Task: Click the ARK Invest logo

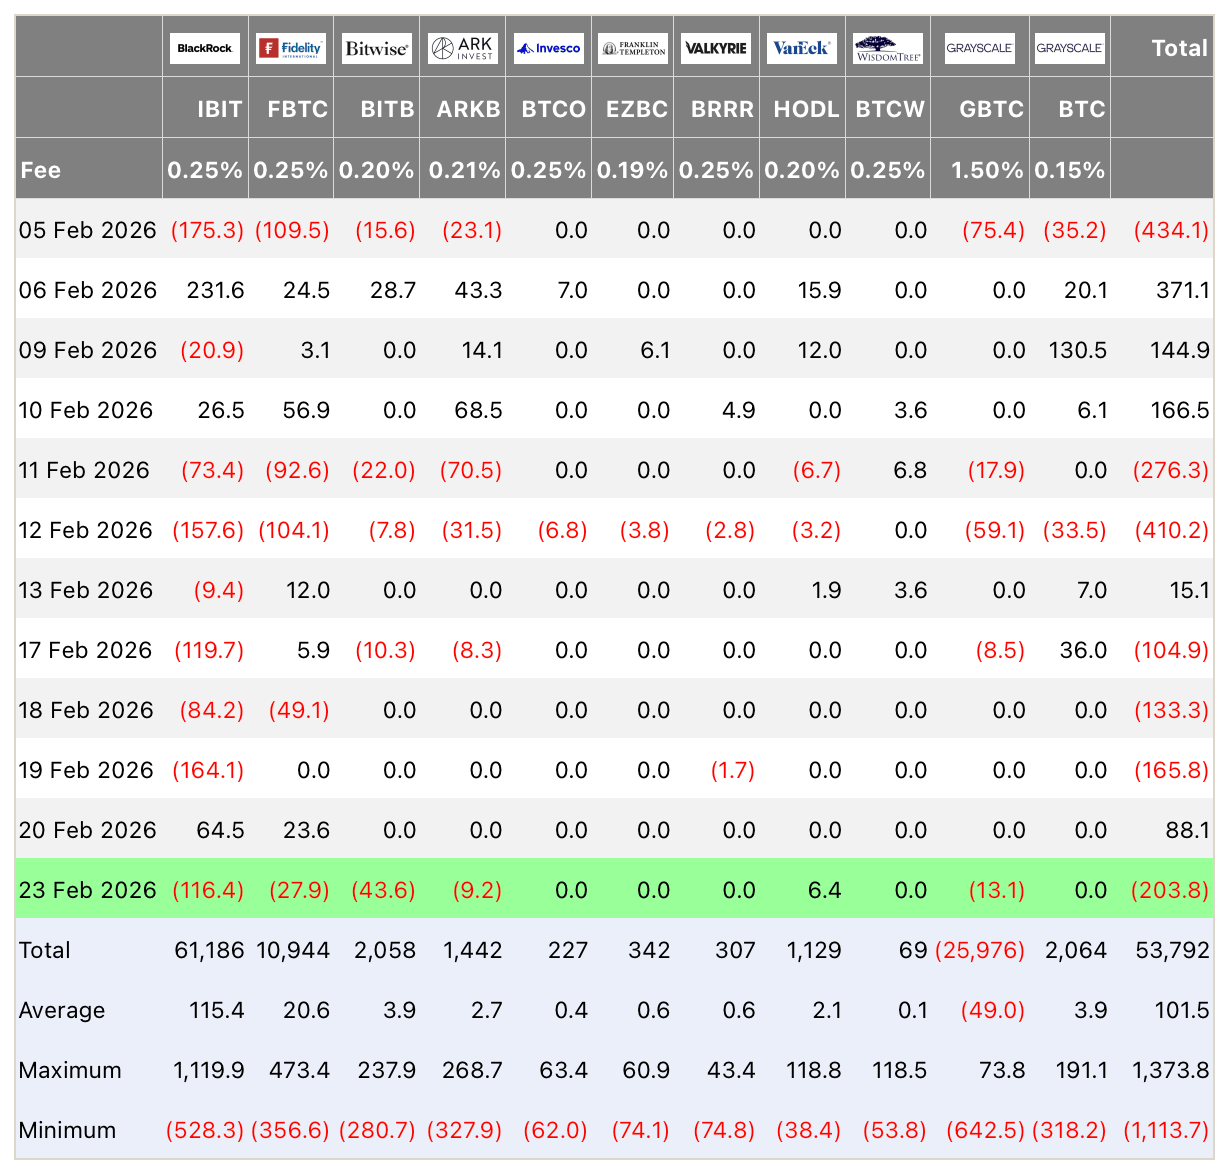Action: pyautogui.click(x=462, y=48)
